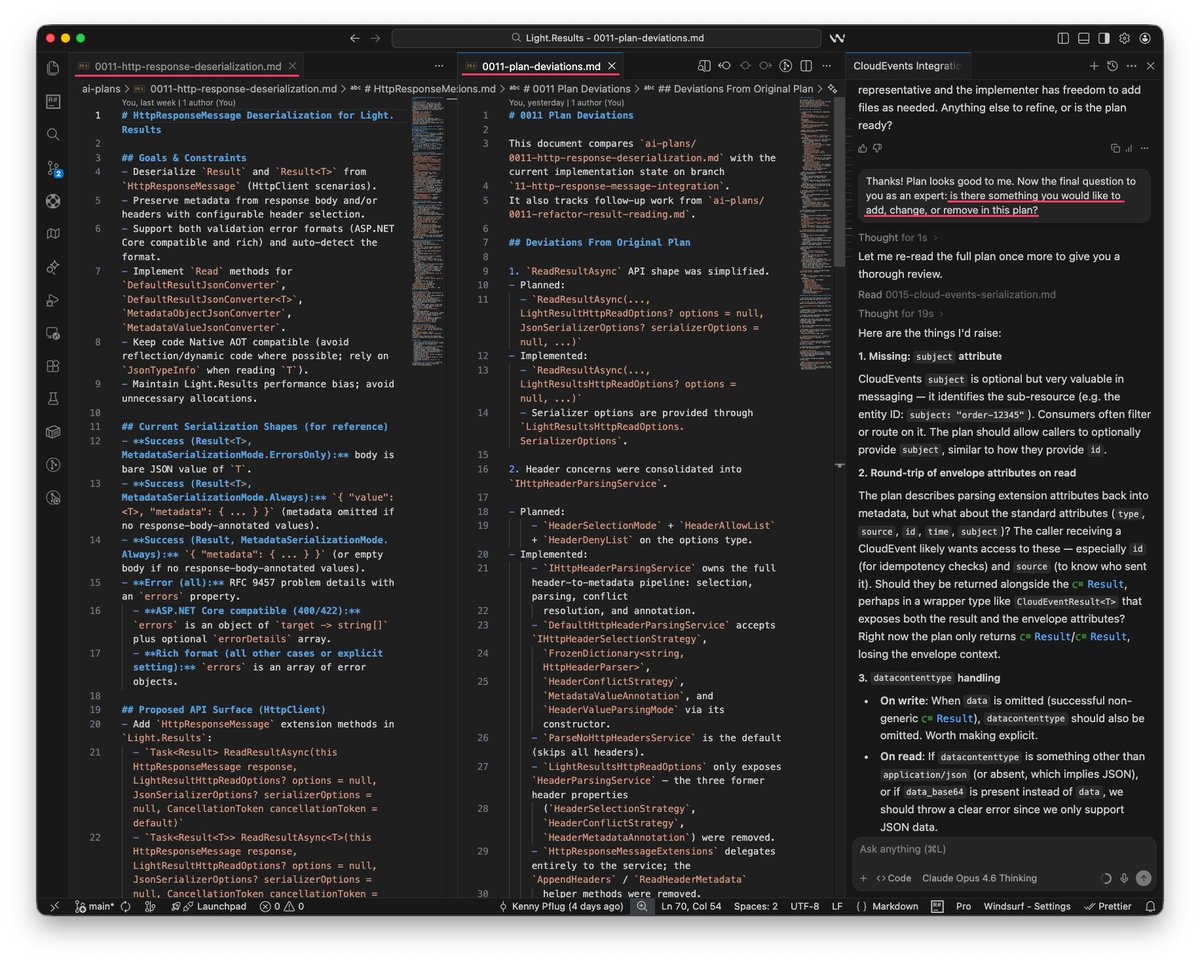Viewport: 1200px width, 964px height.
Task: Go to previous change arrow in editor toolbar
Action: (724, 66)
